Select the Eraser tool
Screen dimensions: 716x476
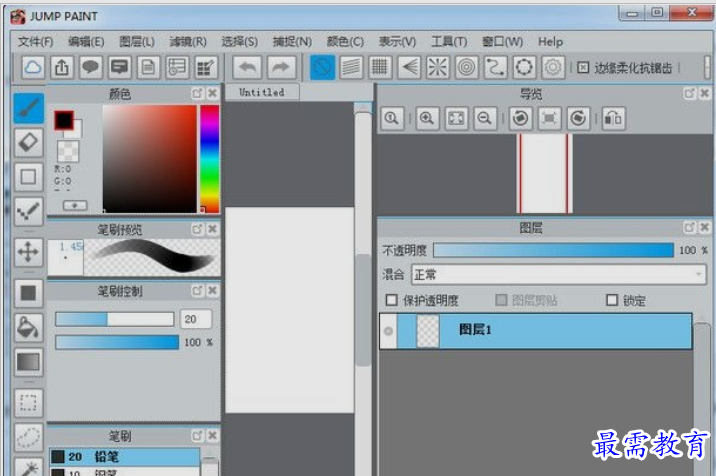point(29,143)
